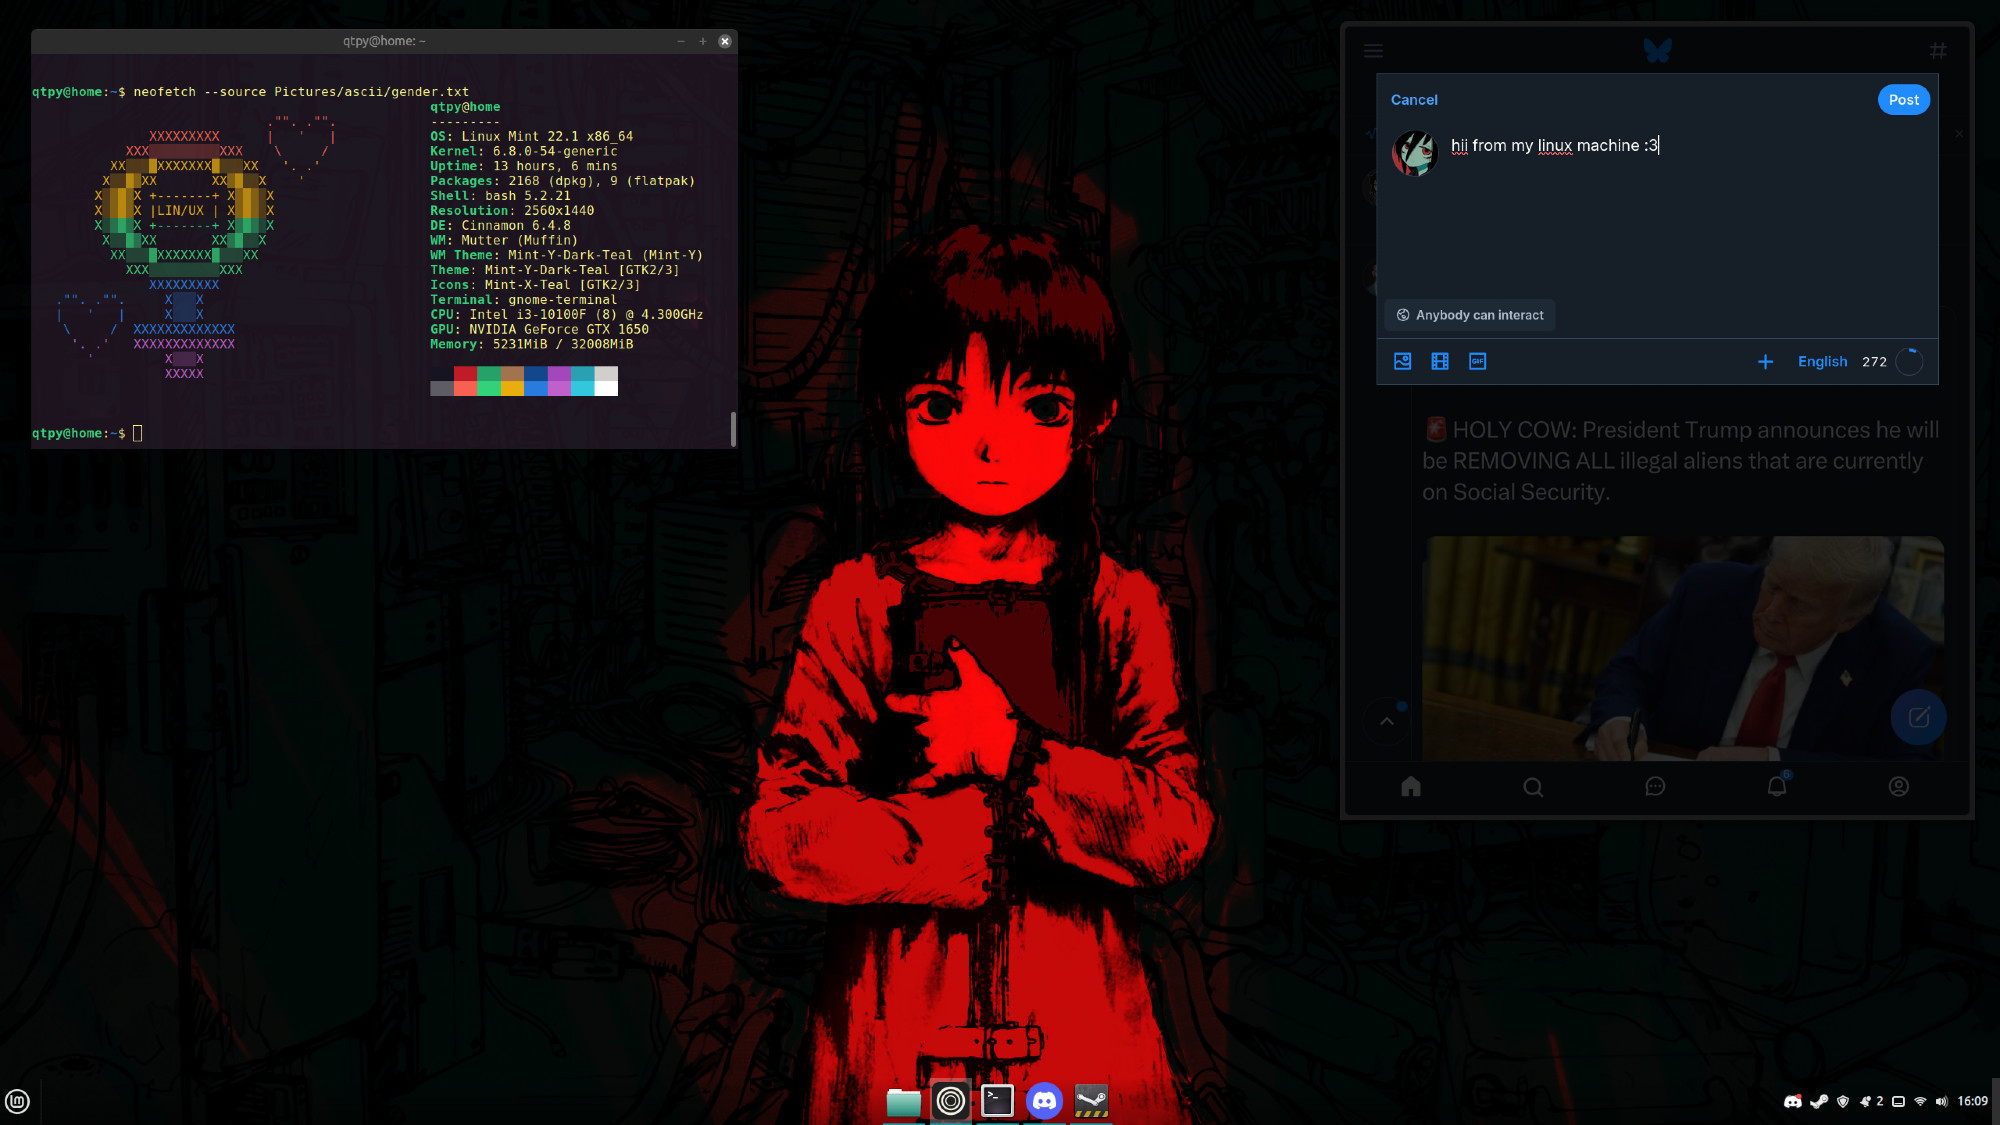Screen dimensions: 2000x1125
Task: Click the Steam tray icon
Action: (x=1819, y=1102)
